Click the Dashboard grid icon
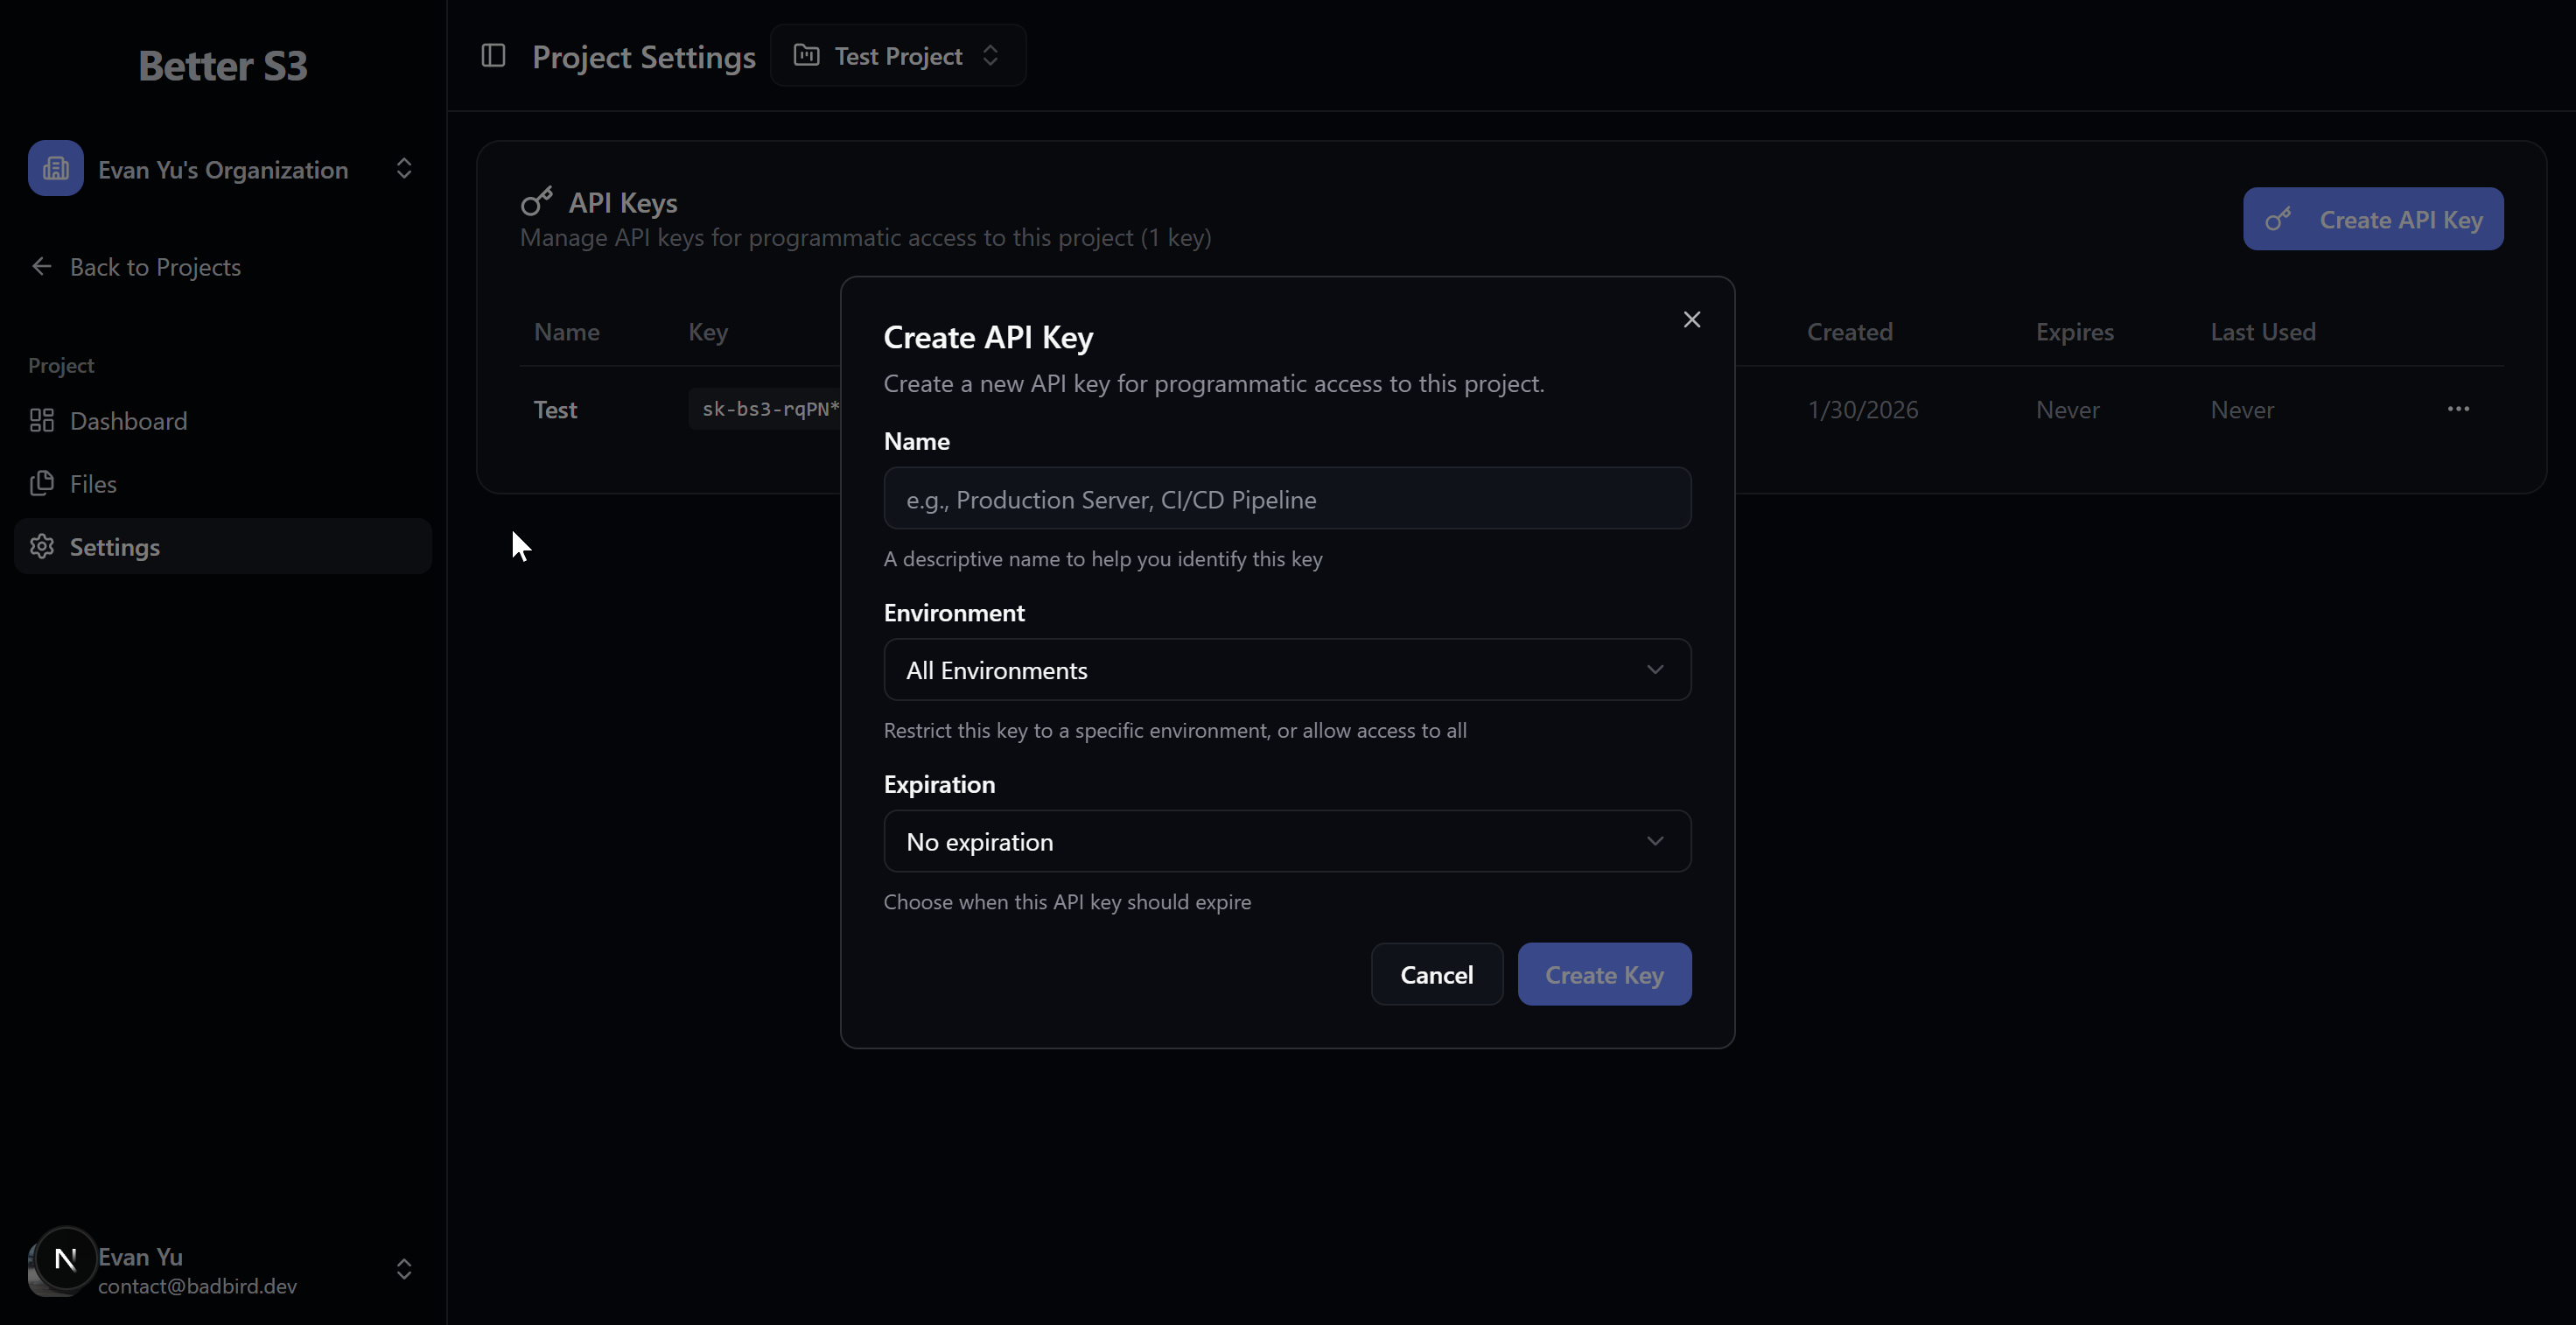The height and width of the screenshot is (1325, 2576). point(42,421)
